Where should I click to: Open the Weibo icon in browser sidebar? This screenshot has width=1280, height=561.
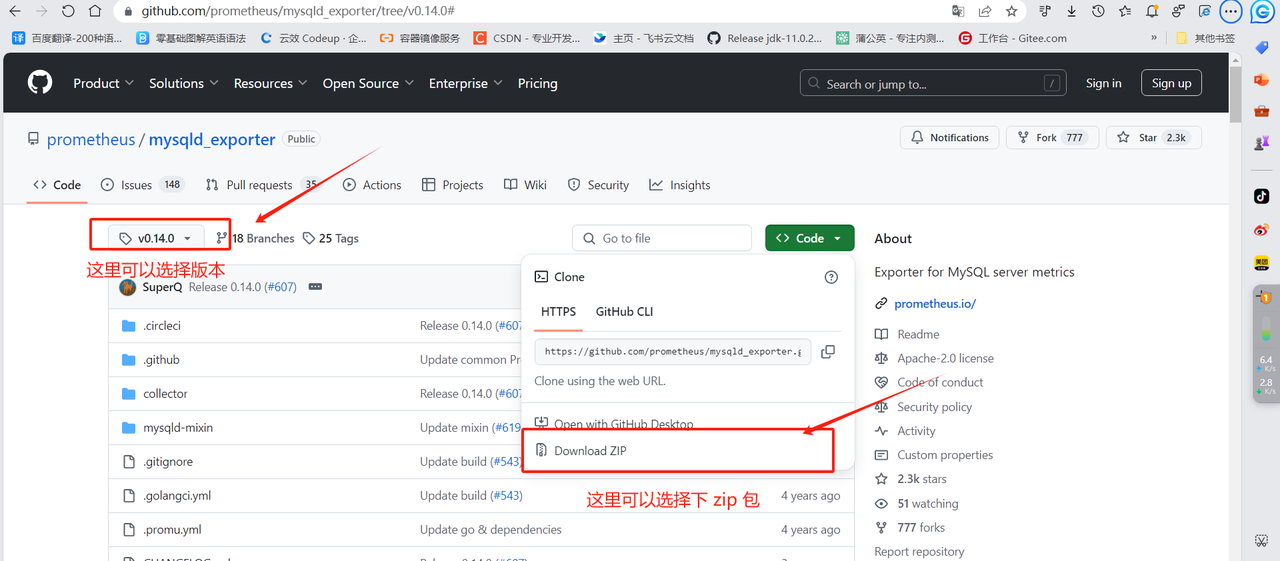pyautogui.click(x=1262, y=230)
